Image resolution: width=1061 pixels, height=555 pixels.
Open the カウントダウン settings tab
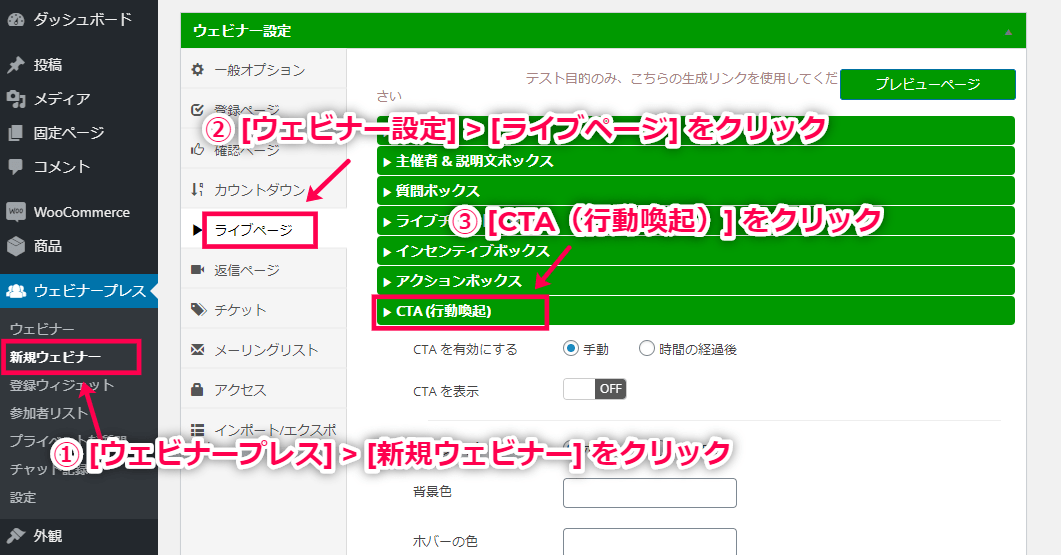264,190
